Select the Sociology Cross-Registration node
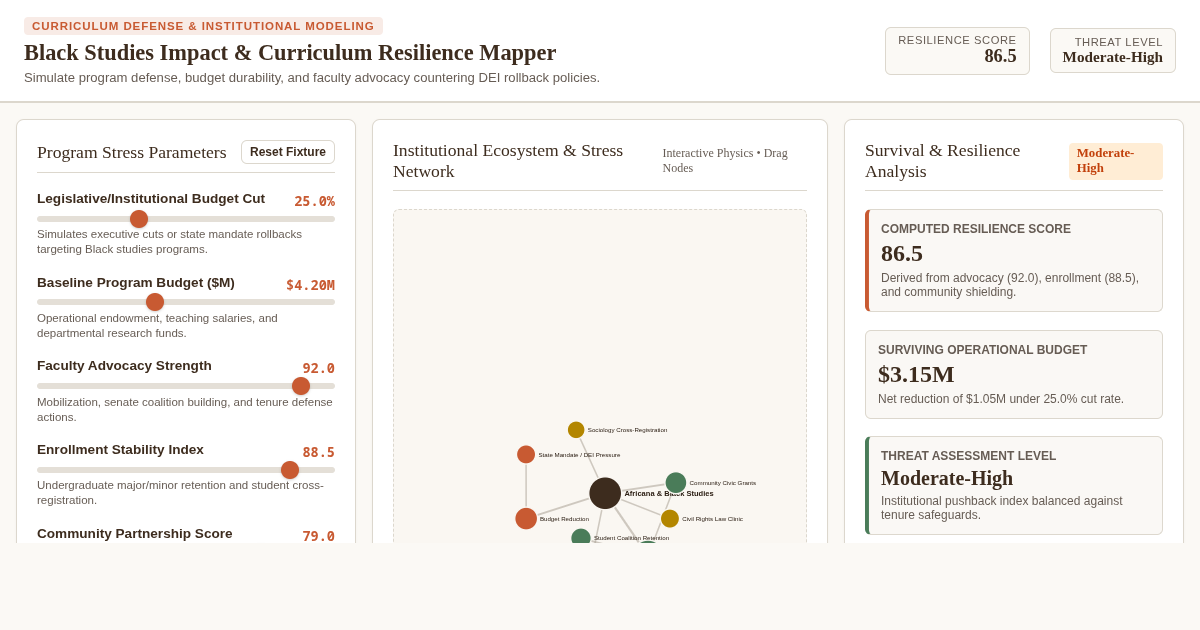The height and width of the screenshot is (630, 1200). pyautogui.click(x=576, y=430)
